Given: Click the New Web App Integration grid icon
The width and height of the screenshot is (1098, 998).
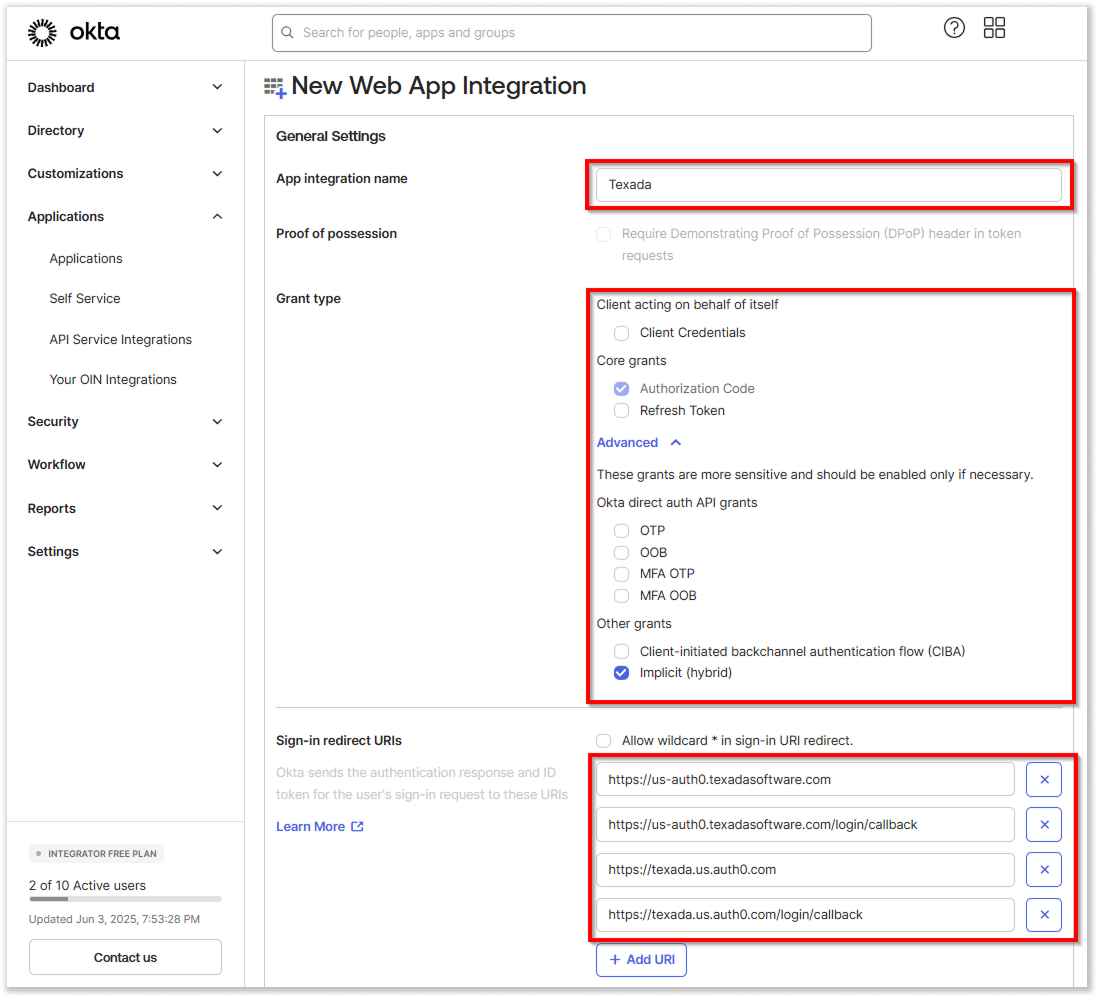Looking at the screenshot, I should point(274,88).
